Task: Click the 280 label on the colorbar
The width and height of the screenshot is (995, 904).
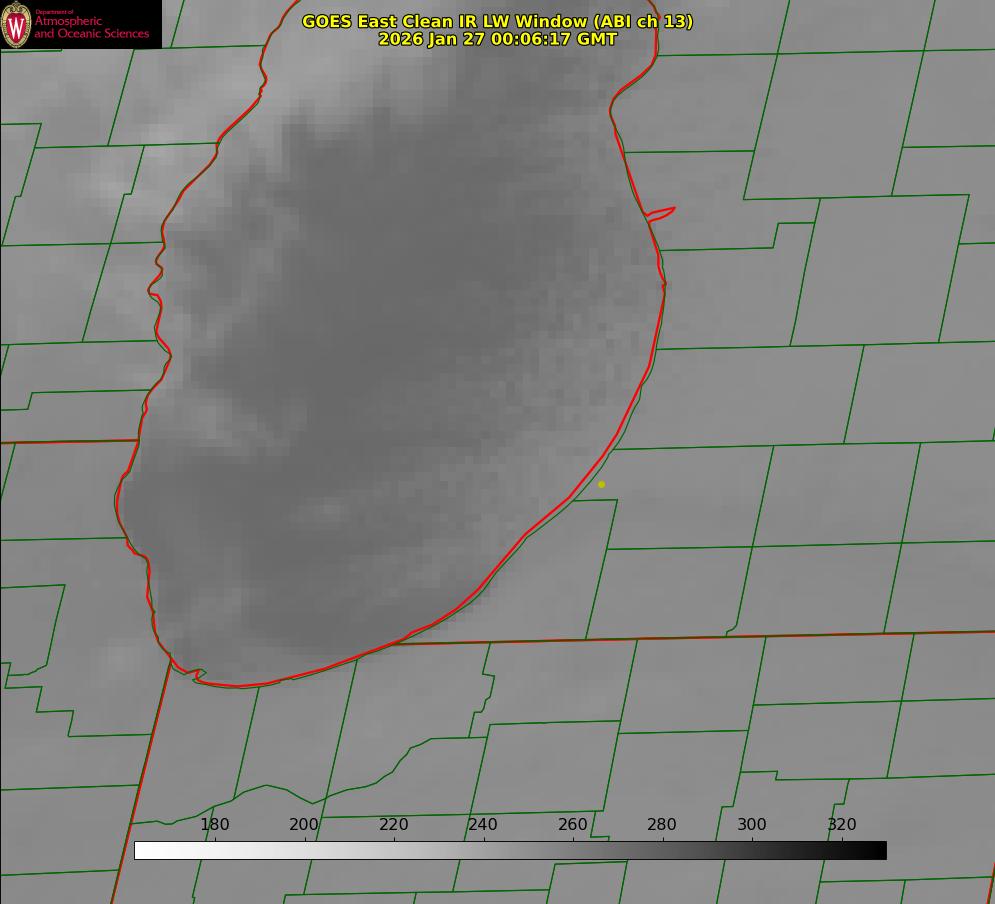Action: pyautogui.click(x=662, y=824)
